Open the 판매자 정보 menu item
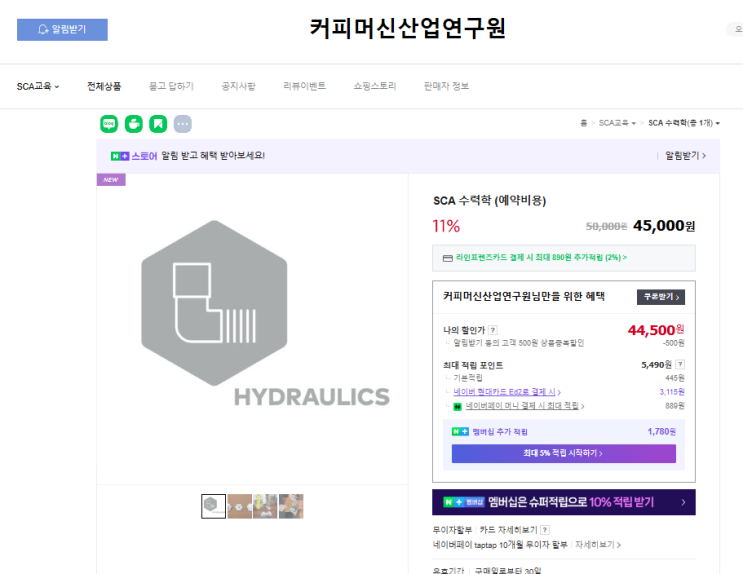This screenshot has width=743, height=574. pos(446,86)
